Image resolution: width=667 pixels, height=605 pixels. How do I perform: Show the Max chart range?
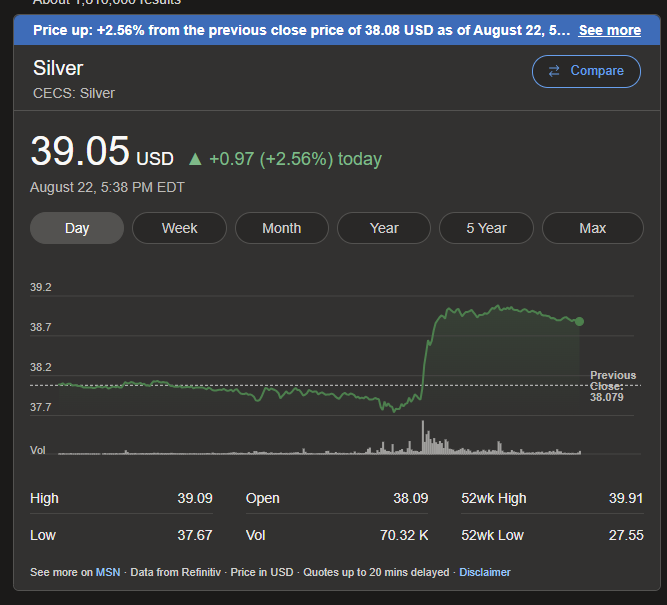pyautogui.click(x=593, y=228)
